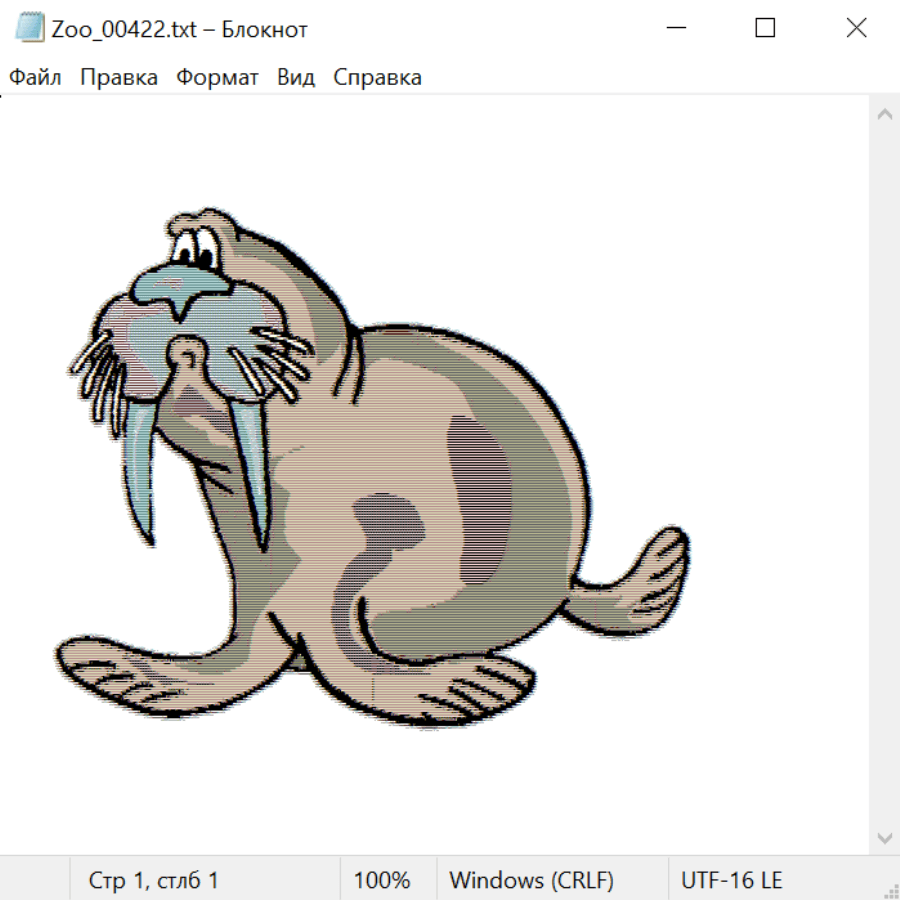Open the Правка menu
The image size is (900, 900).
[x=118, y=78]
